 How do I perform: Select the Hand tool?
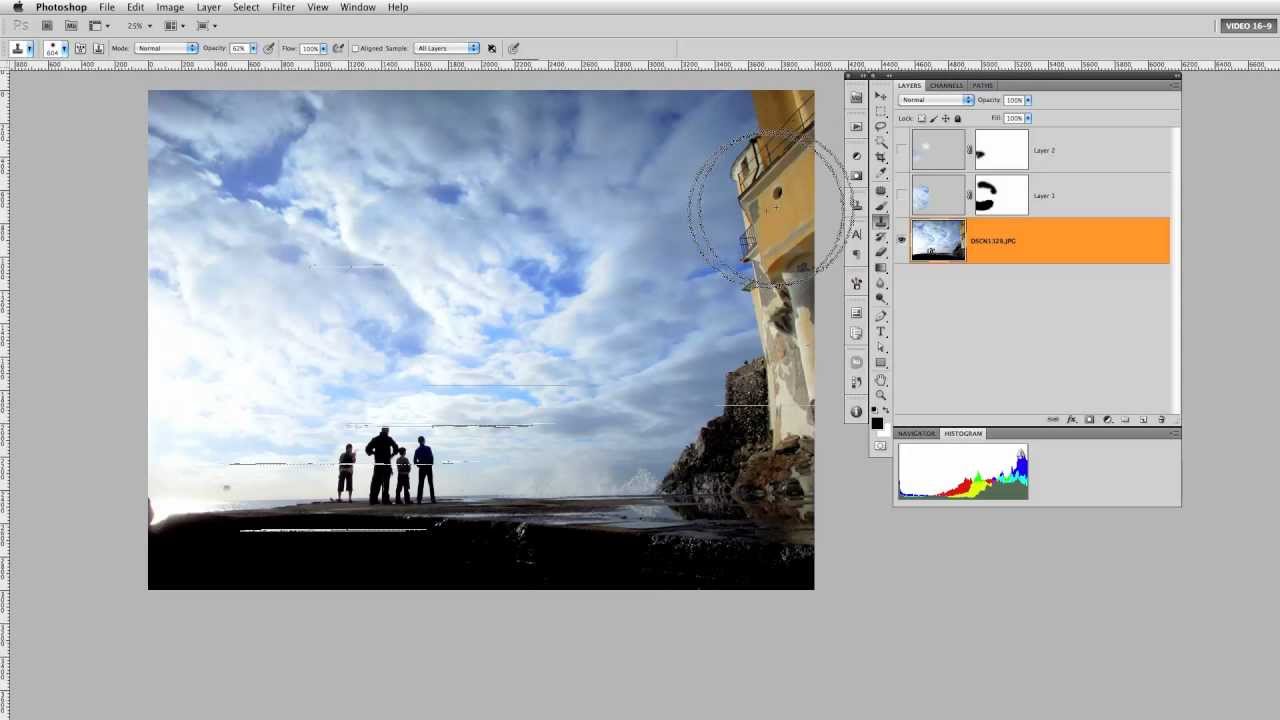coord(880,380)
